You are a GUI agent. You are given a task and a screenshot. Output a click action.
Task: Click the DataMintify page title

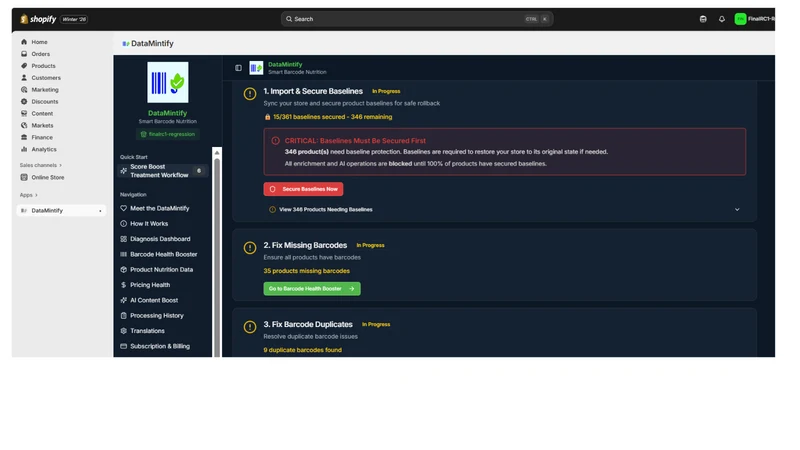pyautogui.click(x=152, y=44)
